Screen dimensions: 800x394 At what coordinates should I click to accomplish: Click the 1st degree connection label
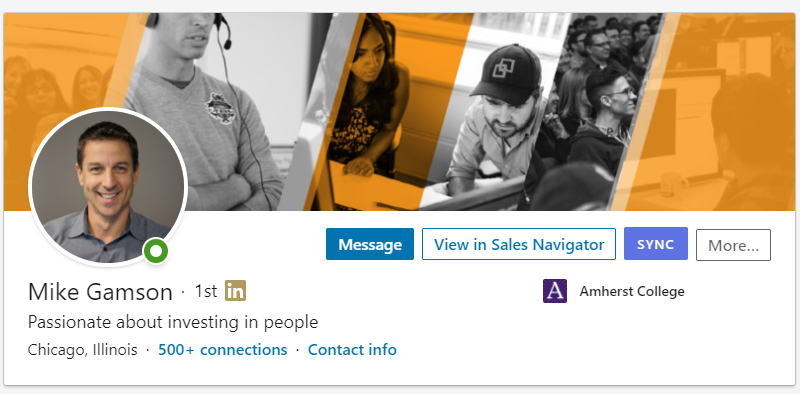(206, 291)
